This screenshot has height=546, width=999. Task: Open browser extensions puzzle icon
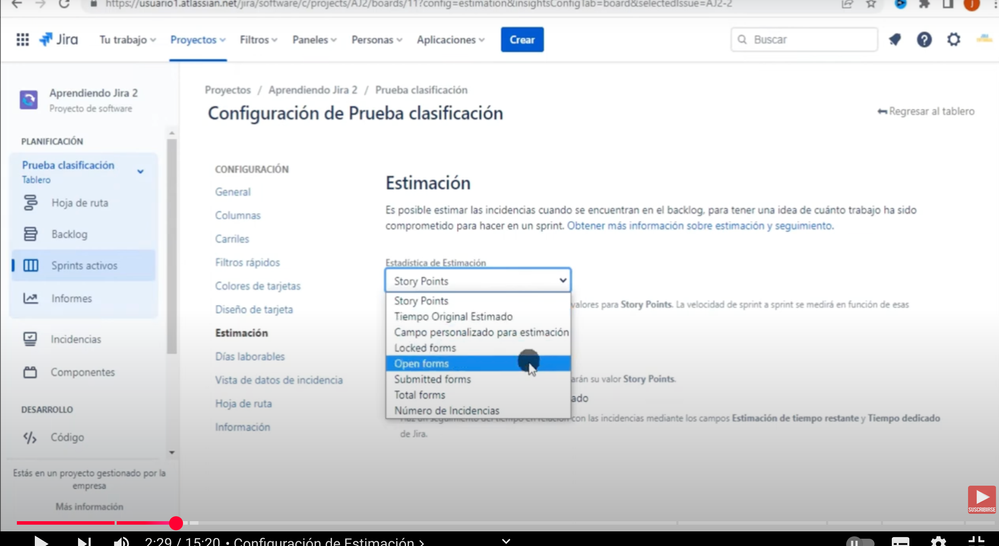tap(924, 4)
